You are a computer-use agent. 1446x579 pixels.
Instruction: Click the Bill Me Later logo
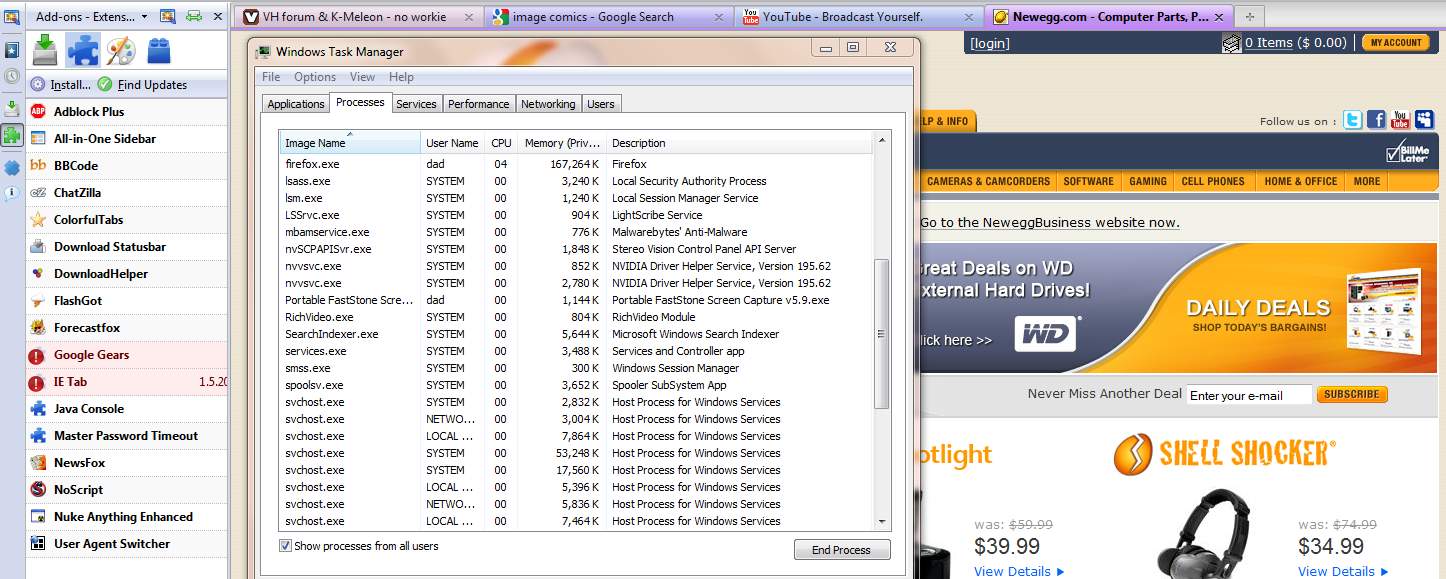point(1406,153)
